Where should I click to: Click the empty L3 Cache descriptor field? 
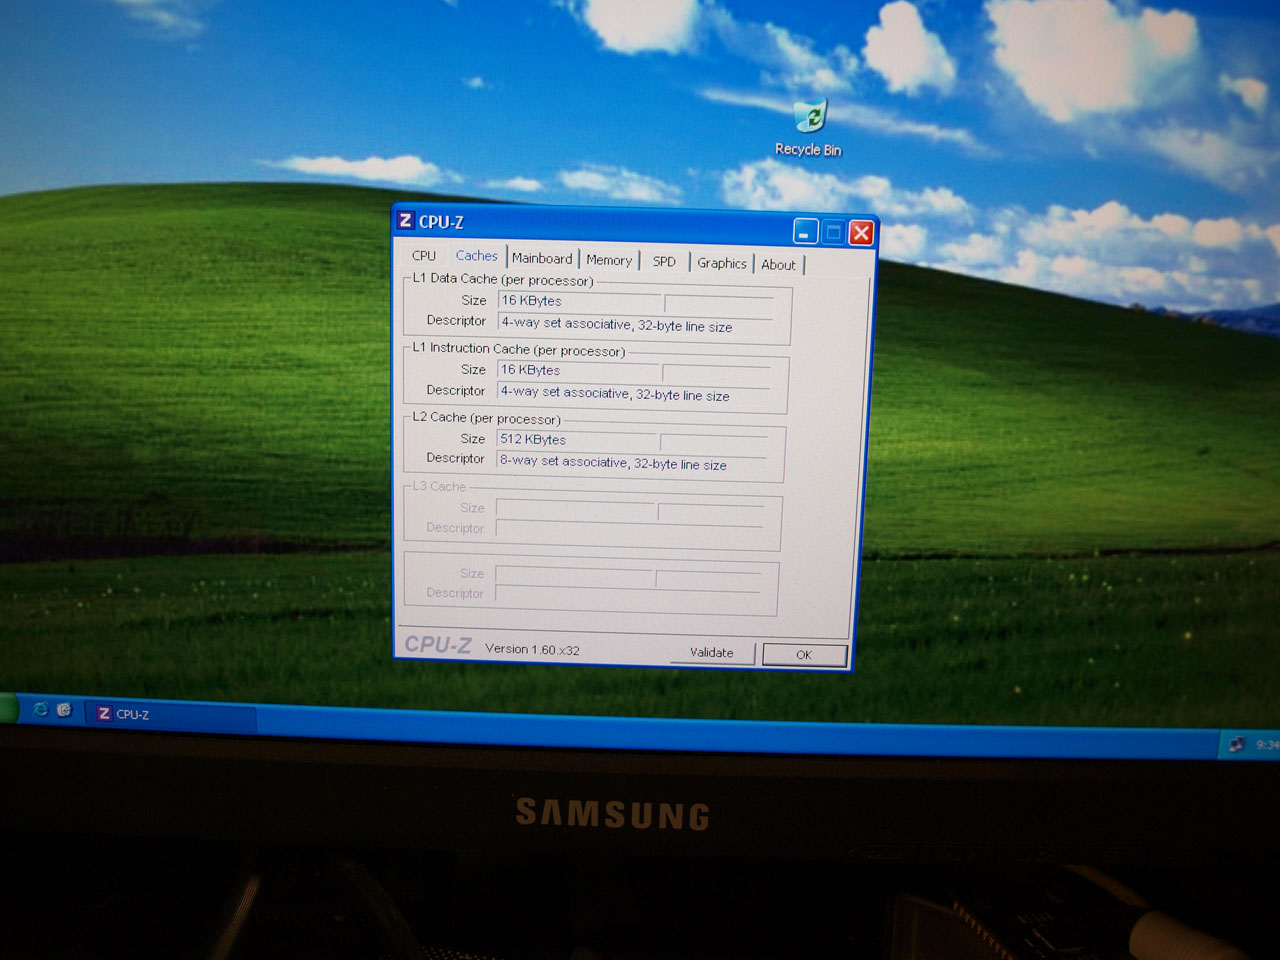pyautogui.click(x=630, y=530)
